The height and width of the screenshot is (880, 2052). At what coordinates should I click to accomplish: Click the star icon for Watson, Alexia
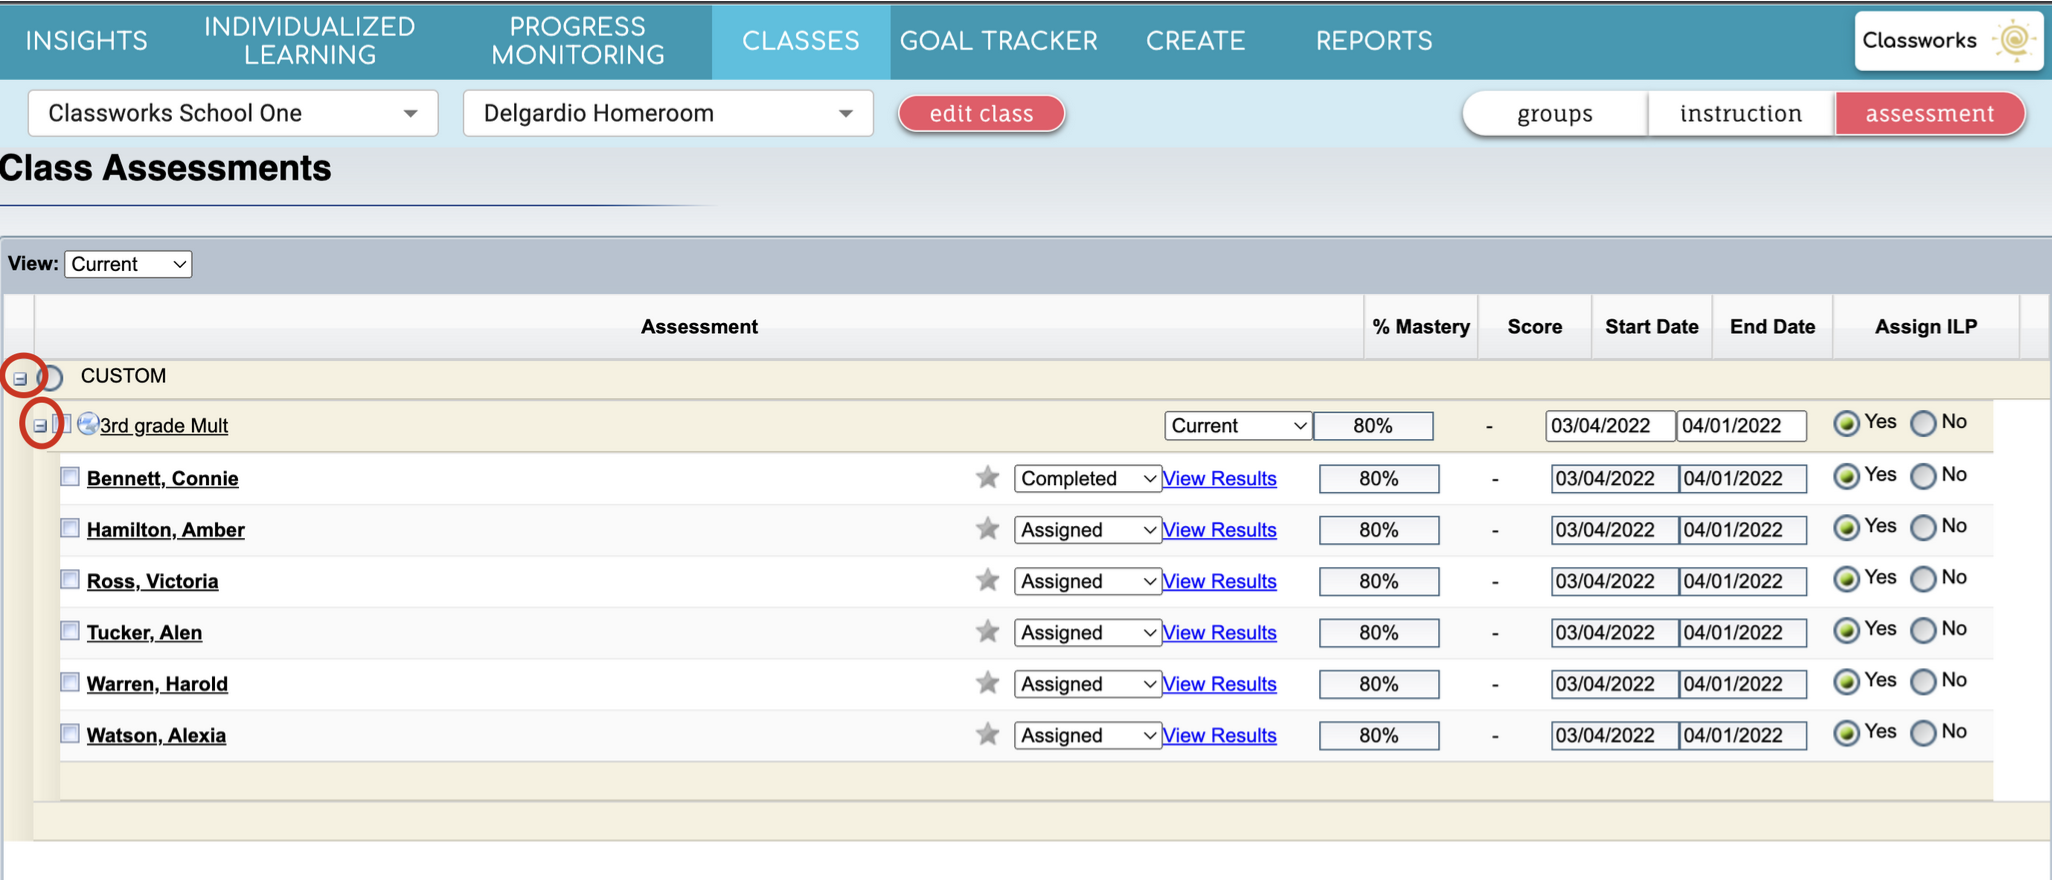coord(987,735)
